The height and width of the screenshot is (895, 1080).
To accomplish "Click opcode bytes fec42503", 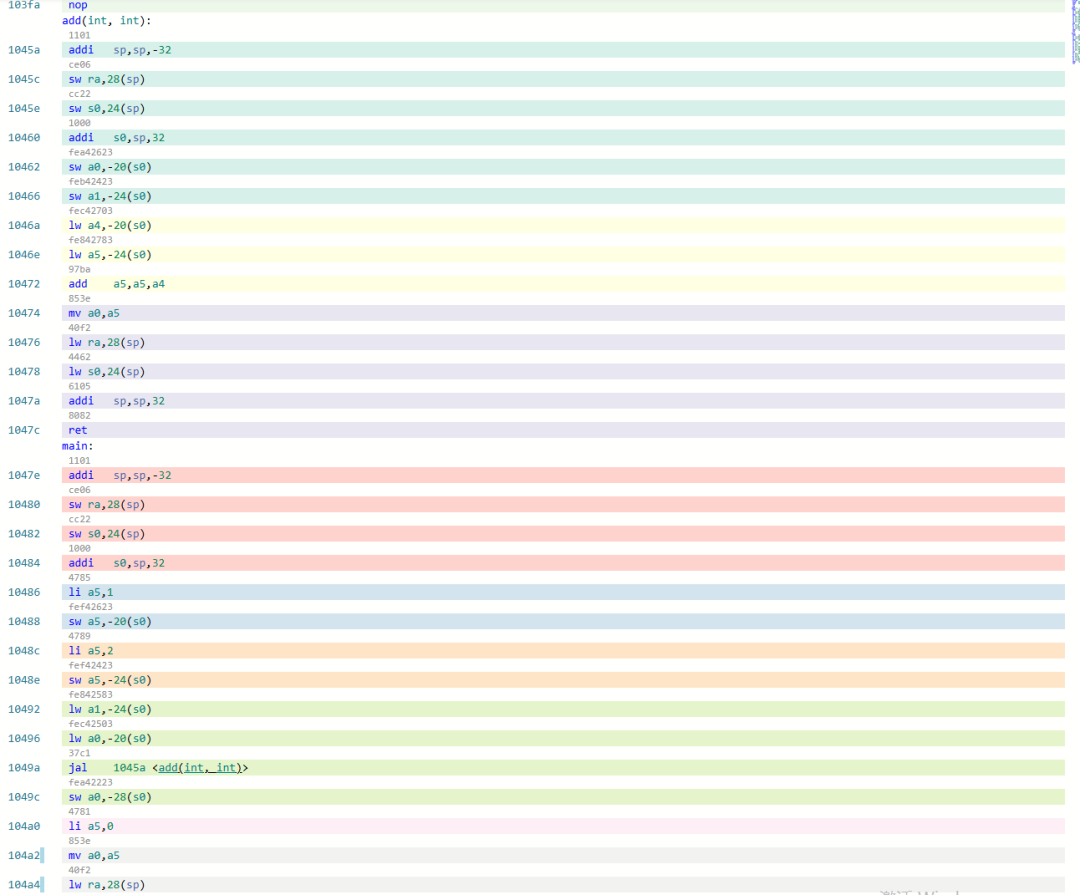I will [90, 724].
